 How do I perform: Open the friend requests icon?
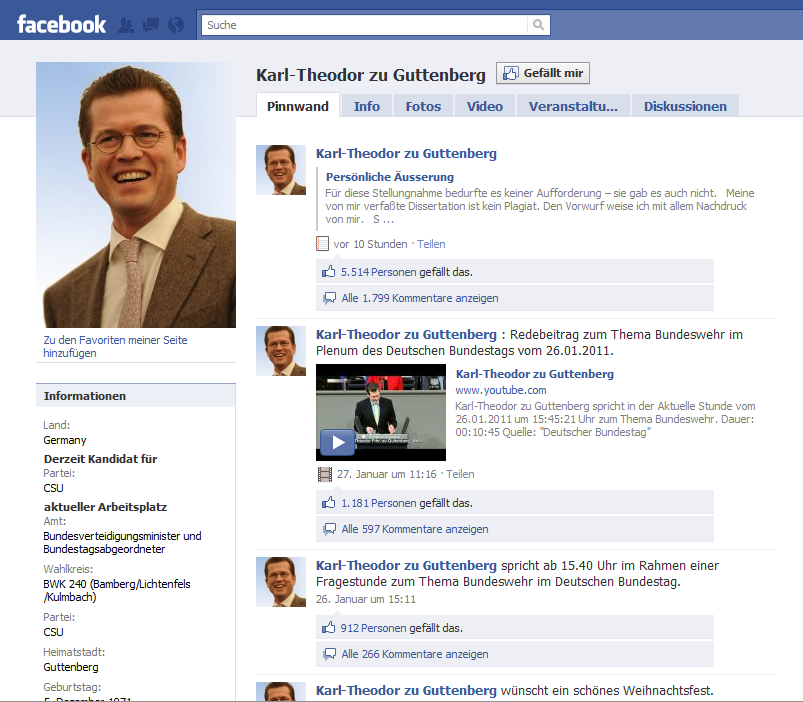[x=126, y=25]
